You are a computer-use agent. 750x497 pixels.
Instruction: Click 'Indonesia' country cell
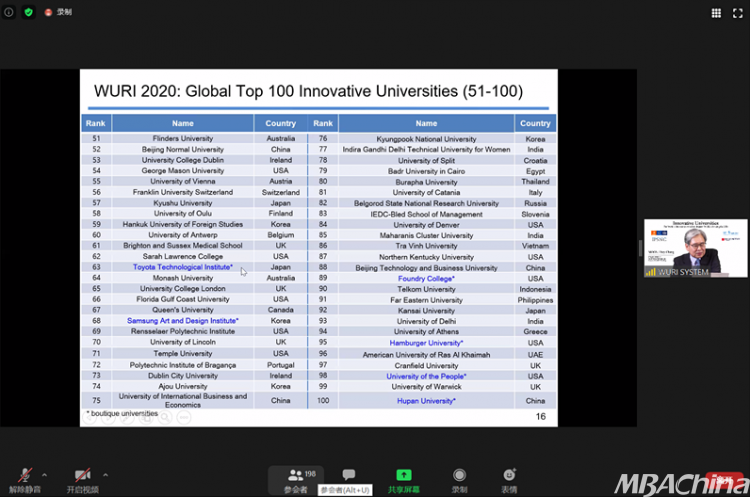pos(535,289)
